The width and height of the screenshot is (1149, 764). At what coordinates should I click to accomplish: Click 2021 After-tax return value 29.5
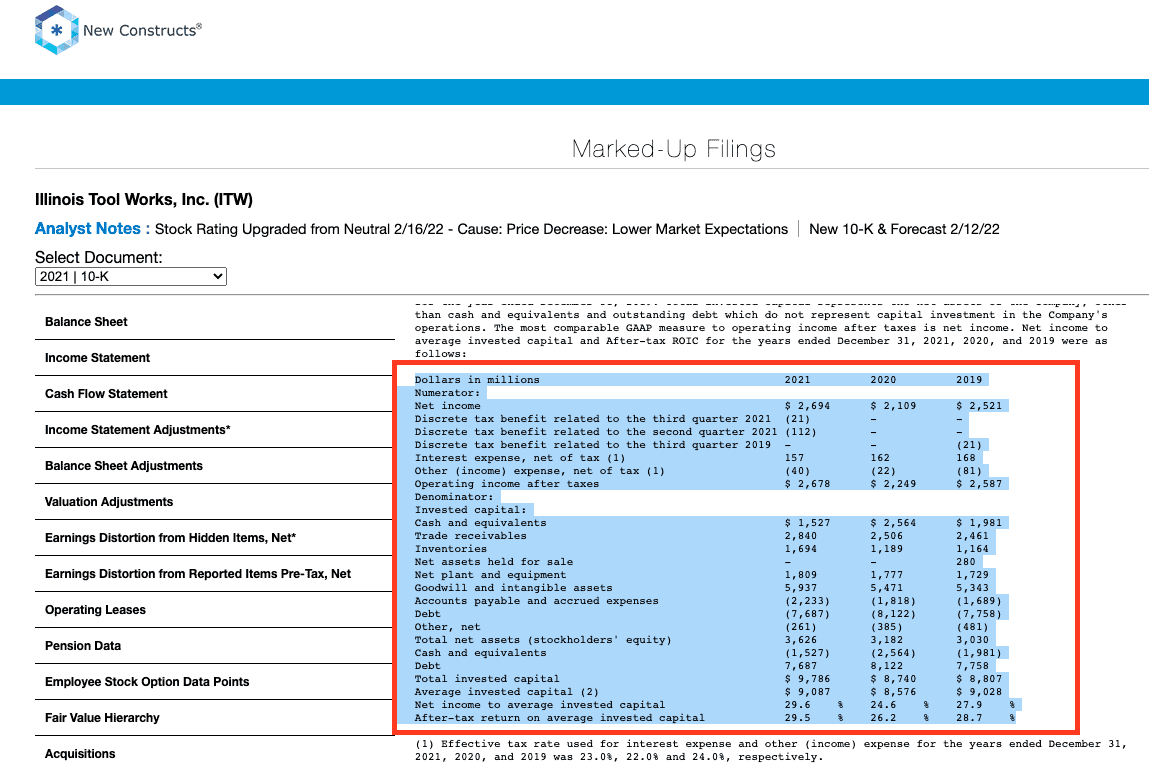coord(797,719)
